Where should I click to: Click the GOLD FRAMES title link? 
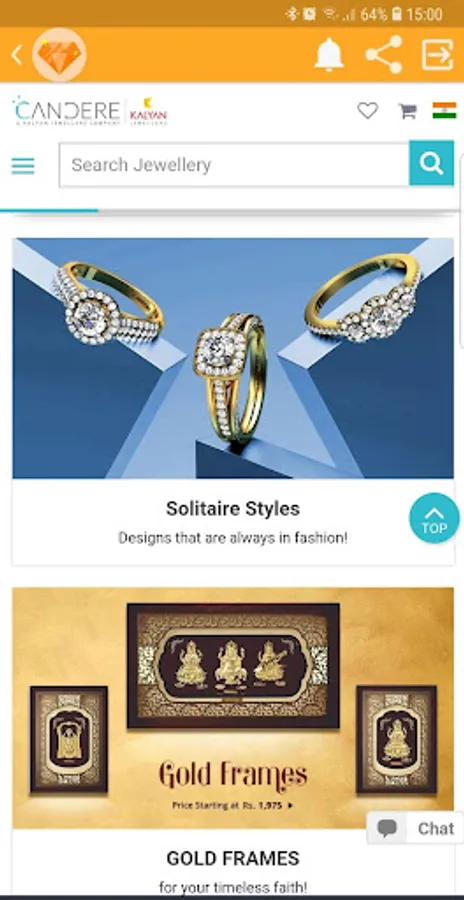(x=233, y=859)
